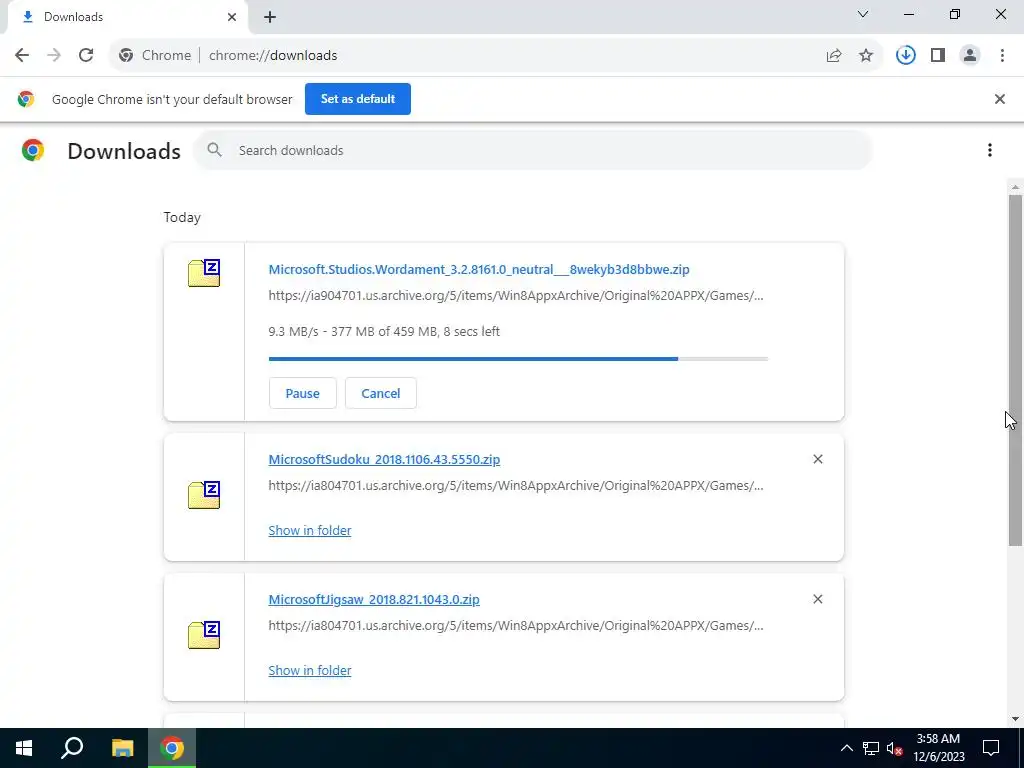Show hidden system tray icons
The image size is (1024, 768).
(x=846, y=748)
